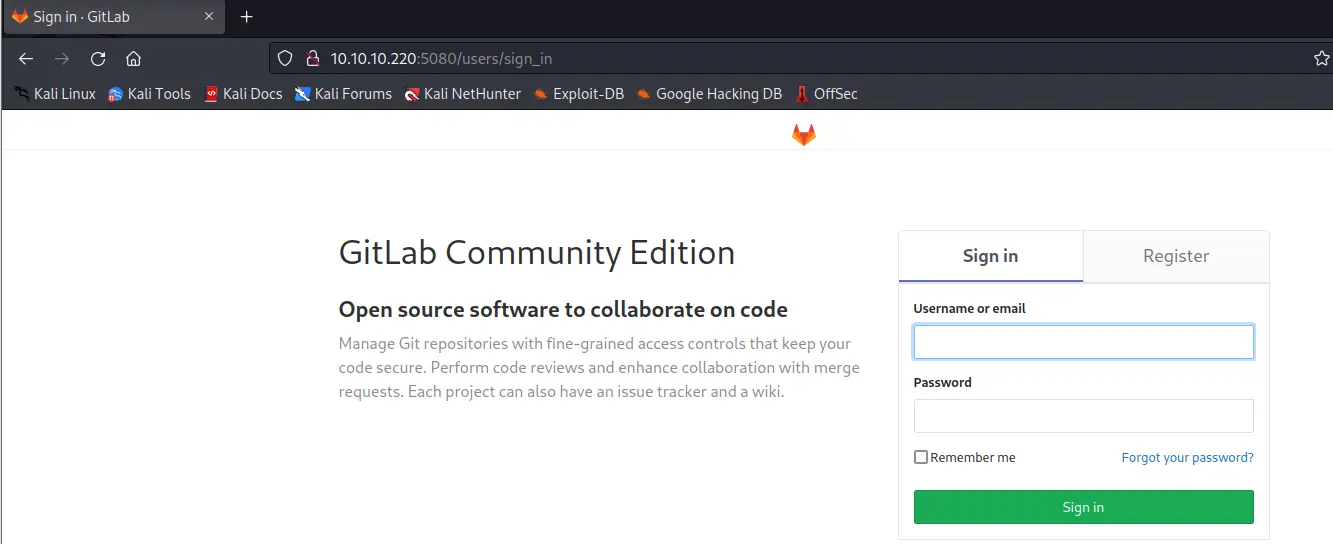Click the Forgot your password? link

coord(1187,457)
